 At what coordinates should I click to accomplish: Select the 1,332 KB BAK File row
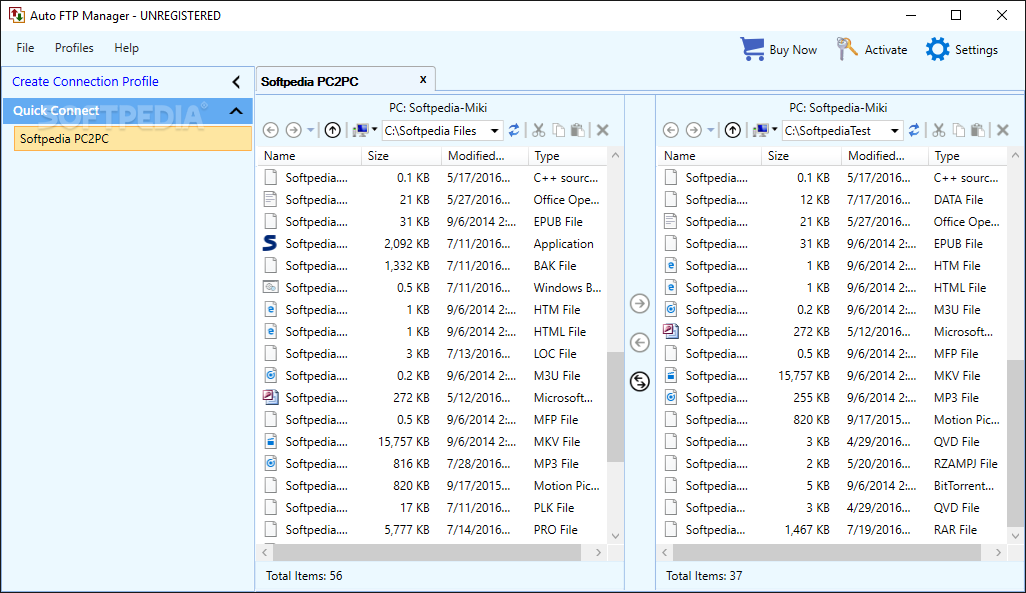coord(433,266)
